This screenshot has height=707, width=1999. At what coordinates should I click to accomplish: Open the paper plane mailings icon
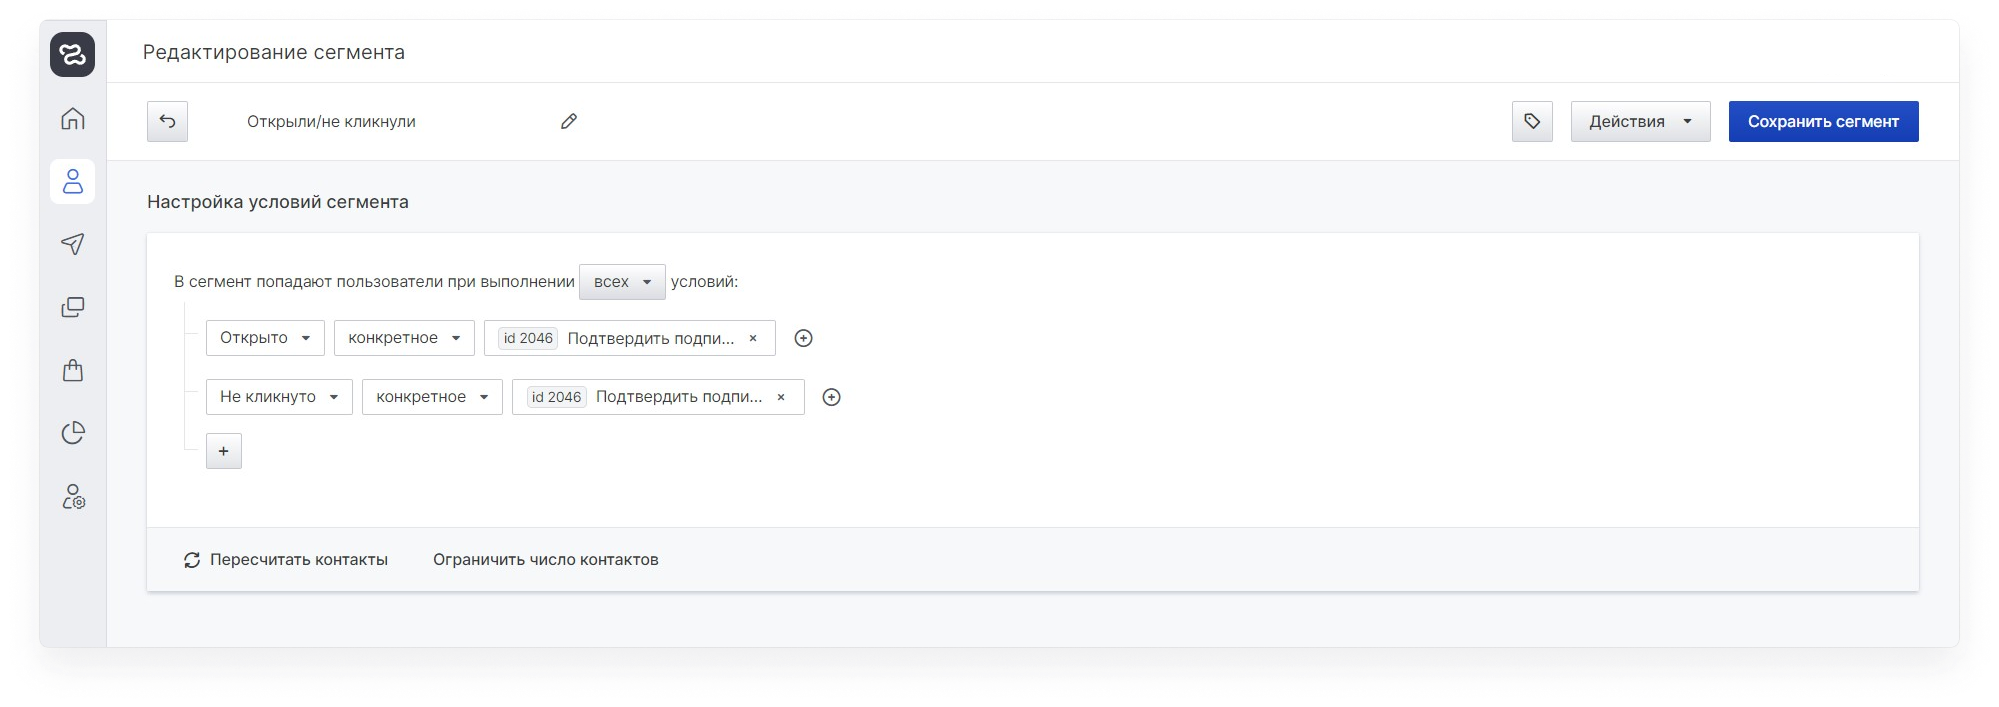pos(73,244)
